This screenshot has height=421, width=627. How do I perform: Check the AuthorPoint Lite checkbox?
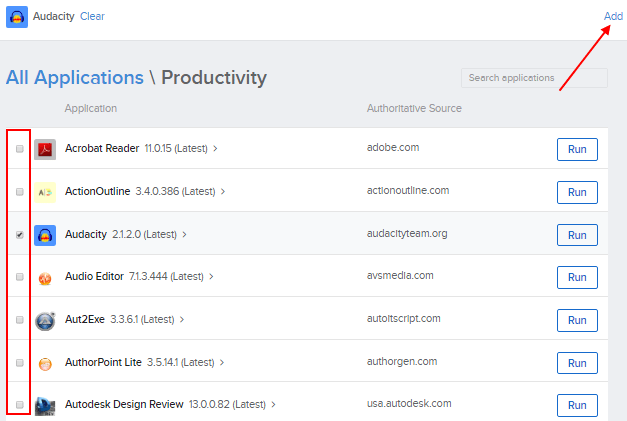[x=20, y=363]
